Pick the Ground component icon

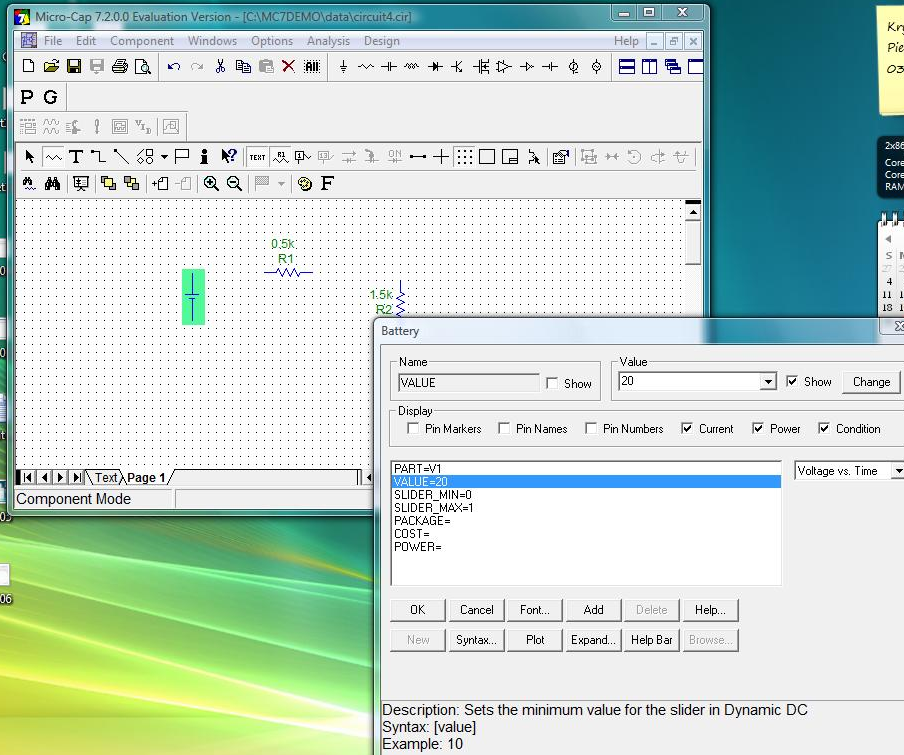[343, 67]
